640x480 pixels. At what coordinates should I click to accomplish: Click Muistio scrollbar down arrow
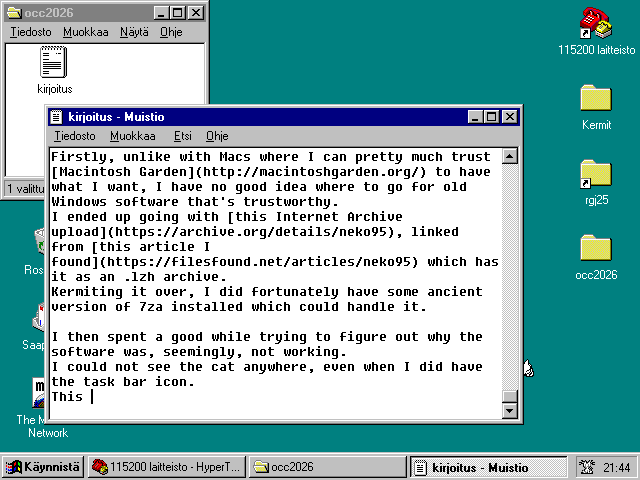[510, 411]
